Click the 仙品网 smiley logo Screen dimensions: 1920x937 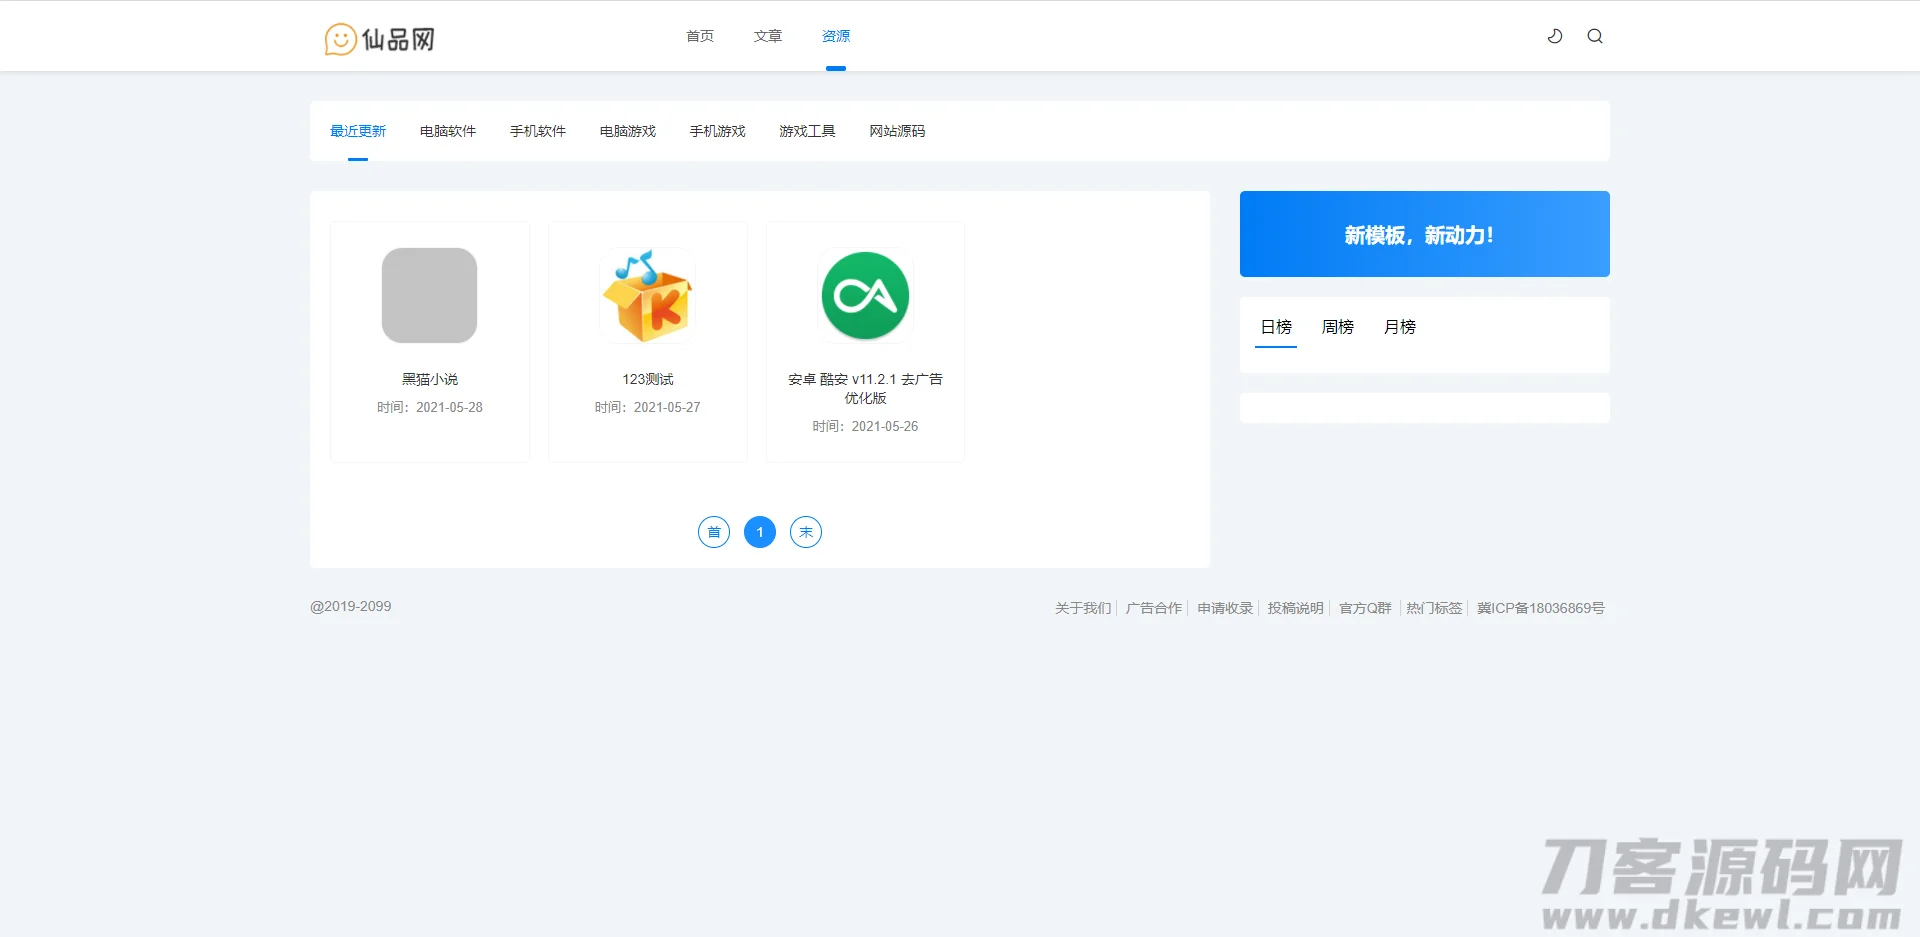(x=341, y=39)
